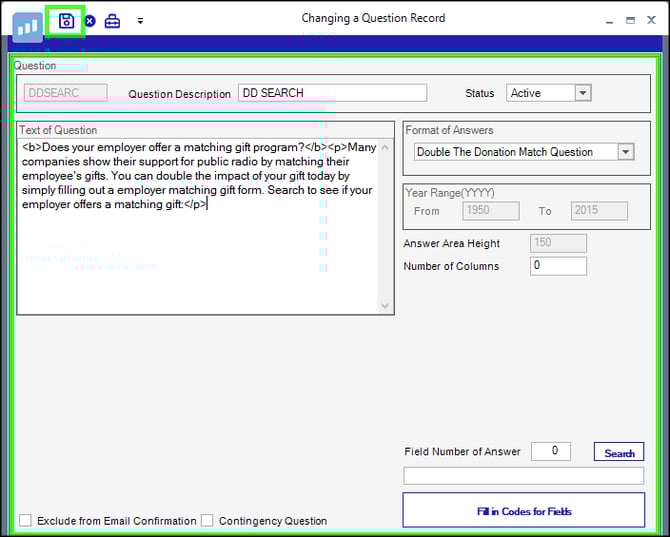The height and width of the screenshot is (537, 670).
Task: Click the Search button
Action: point(619,453)
